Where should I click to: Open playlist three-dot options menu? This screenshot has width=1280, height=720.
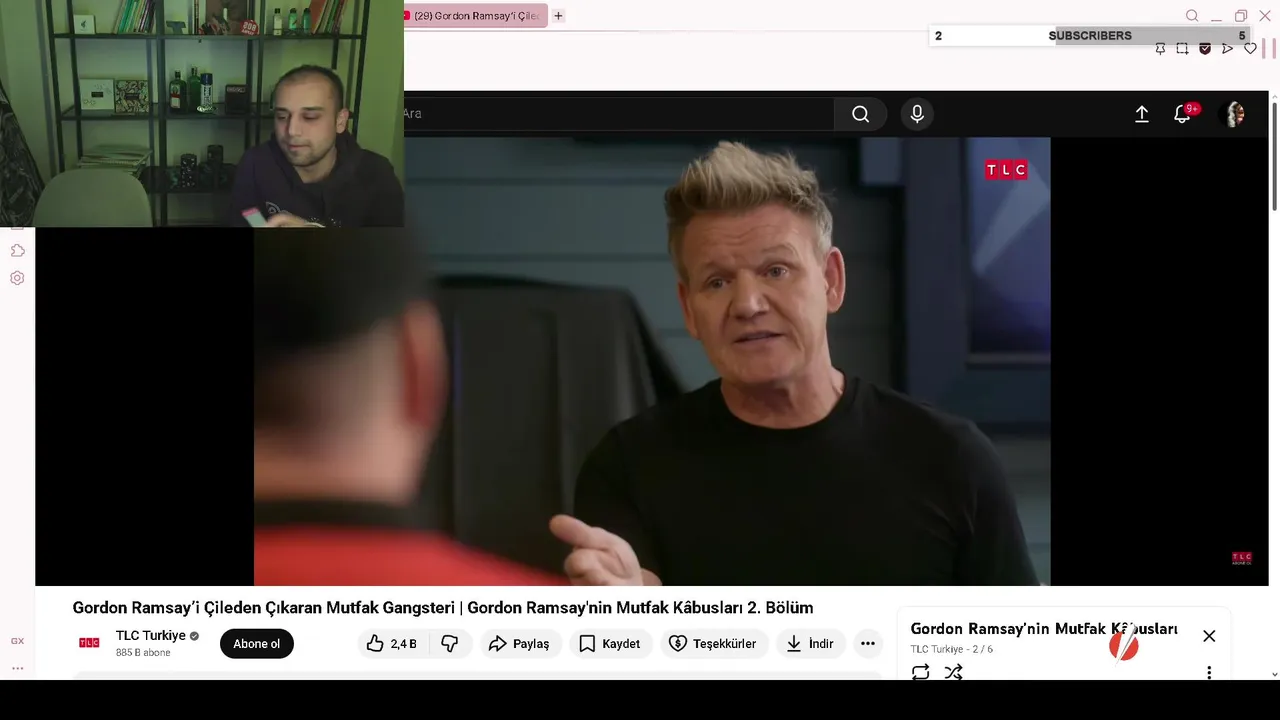[1209, 673]
